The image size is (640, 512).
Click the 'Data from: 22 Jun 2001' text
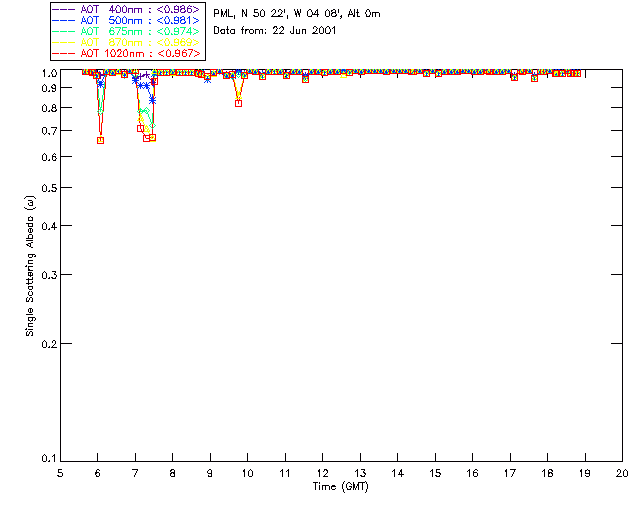pos(275,31)
